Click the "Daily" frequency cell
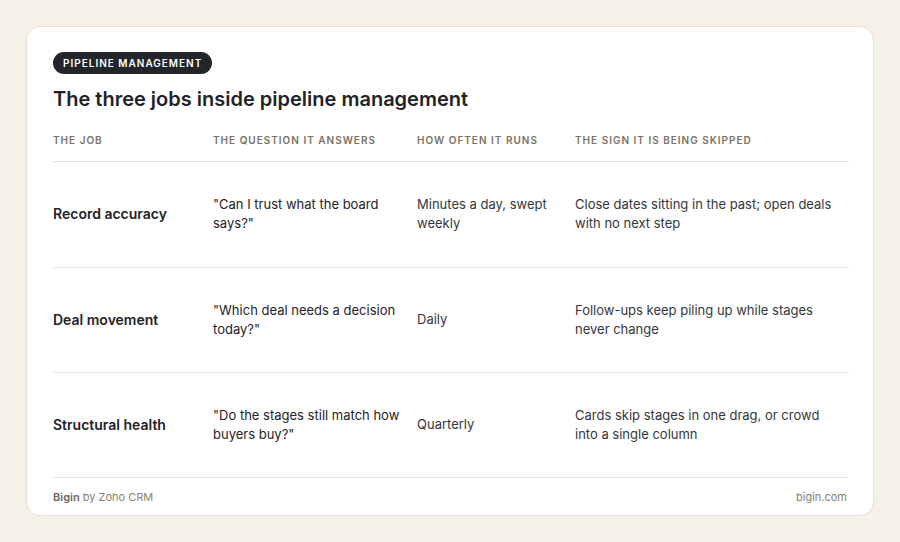900x542 pixels. [432, 319]
